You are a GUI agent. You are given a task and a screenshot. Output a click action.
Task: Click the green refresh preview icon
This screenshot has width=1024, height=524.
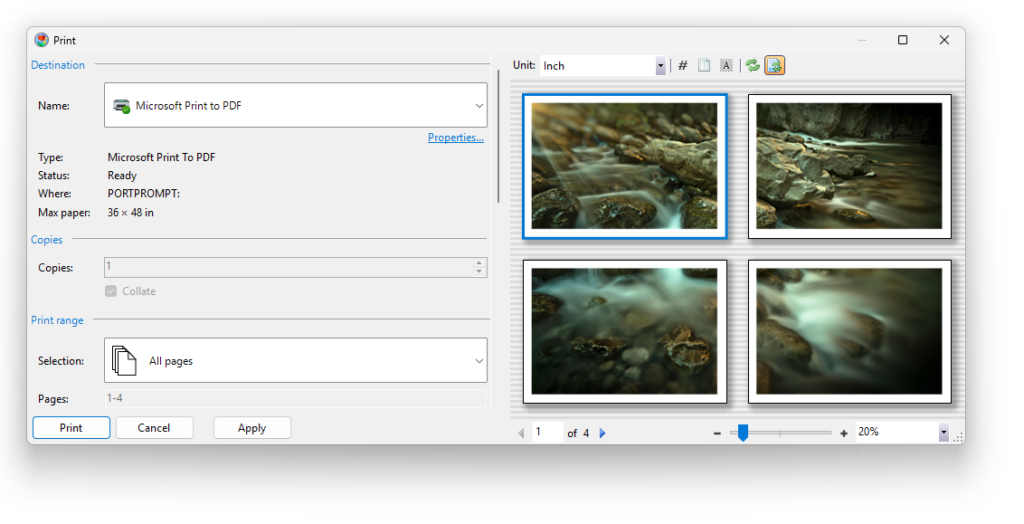pos(752,66)
